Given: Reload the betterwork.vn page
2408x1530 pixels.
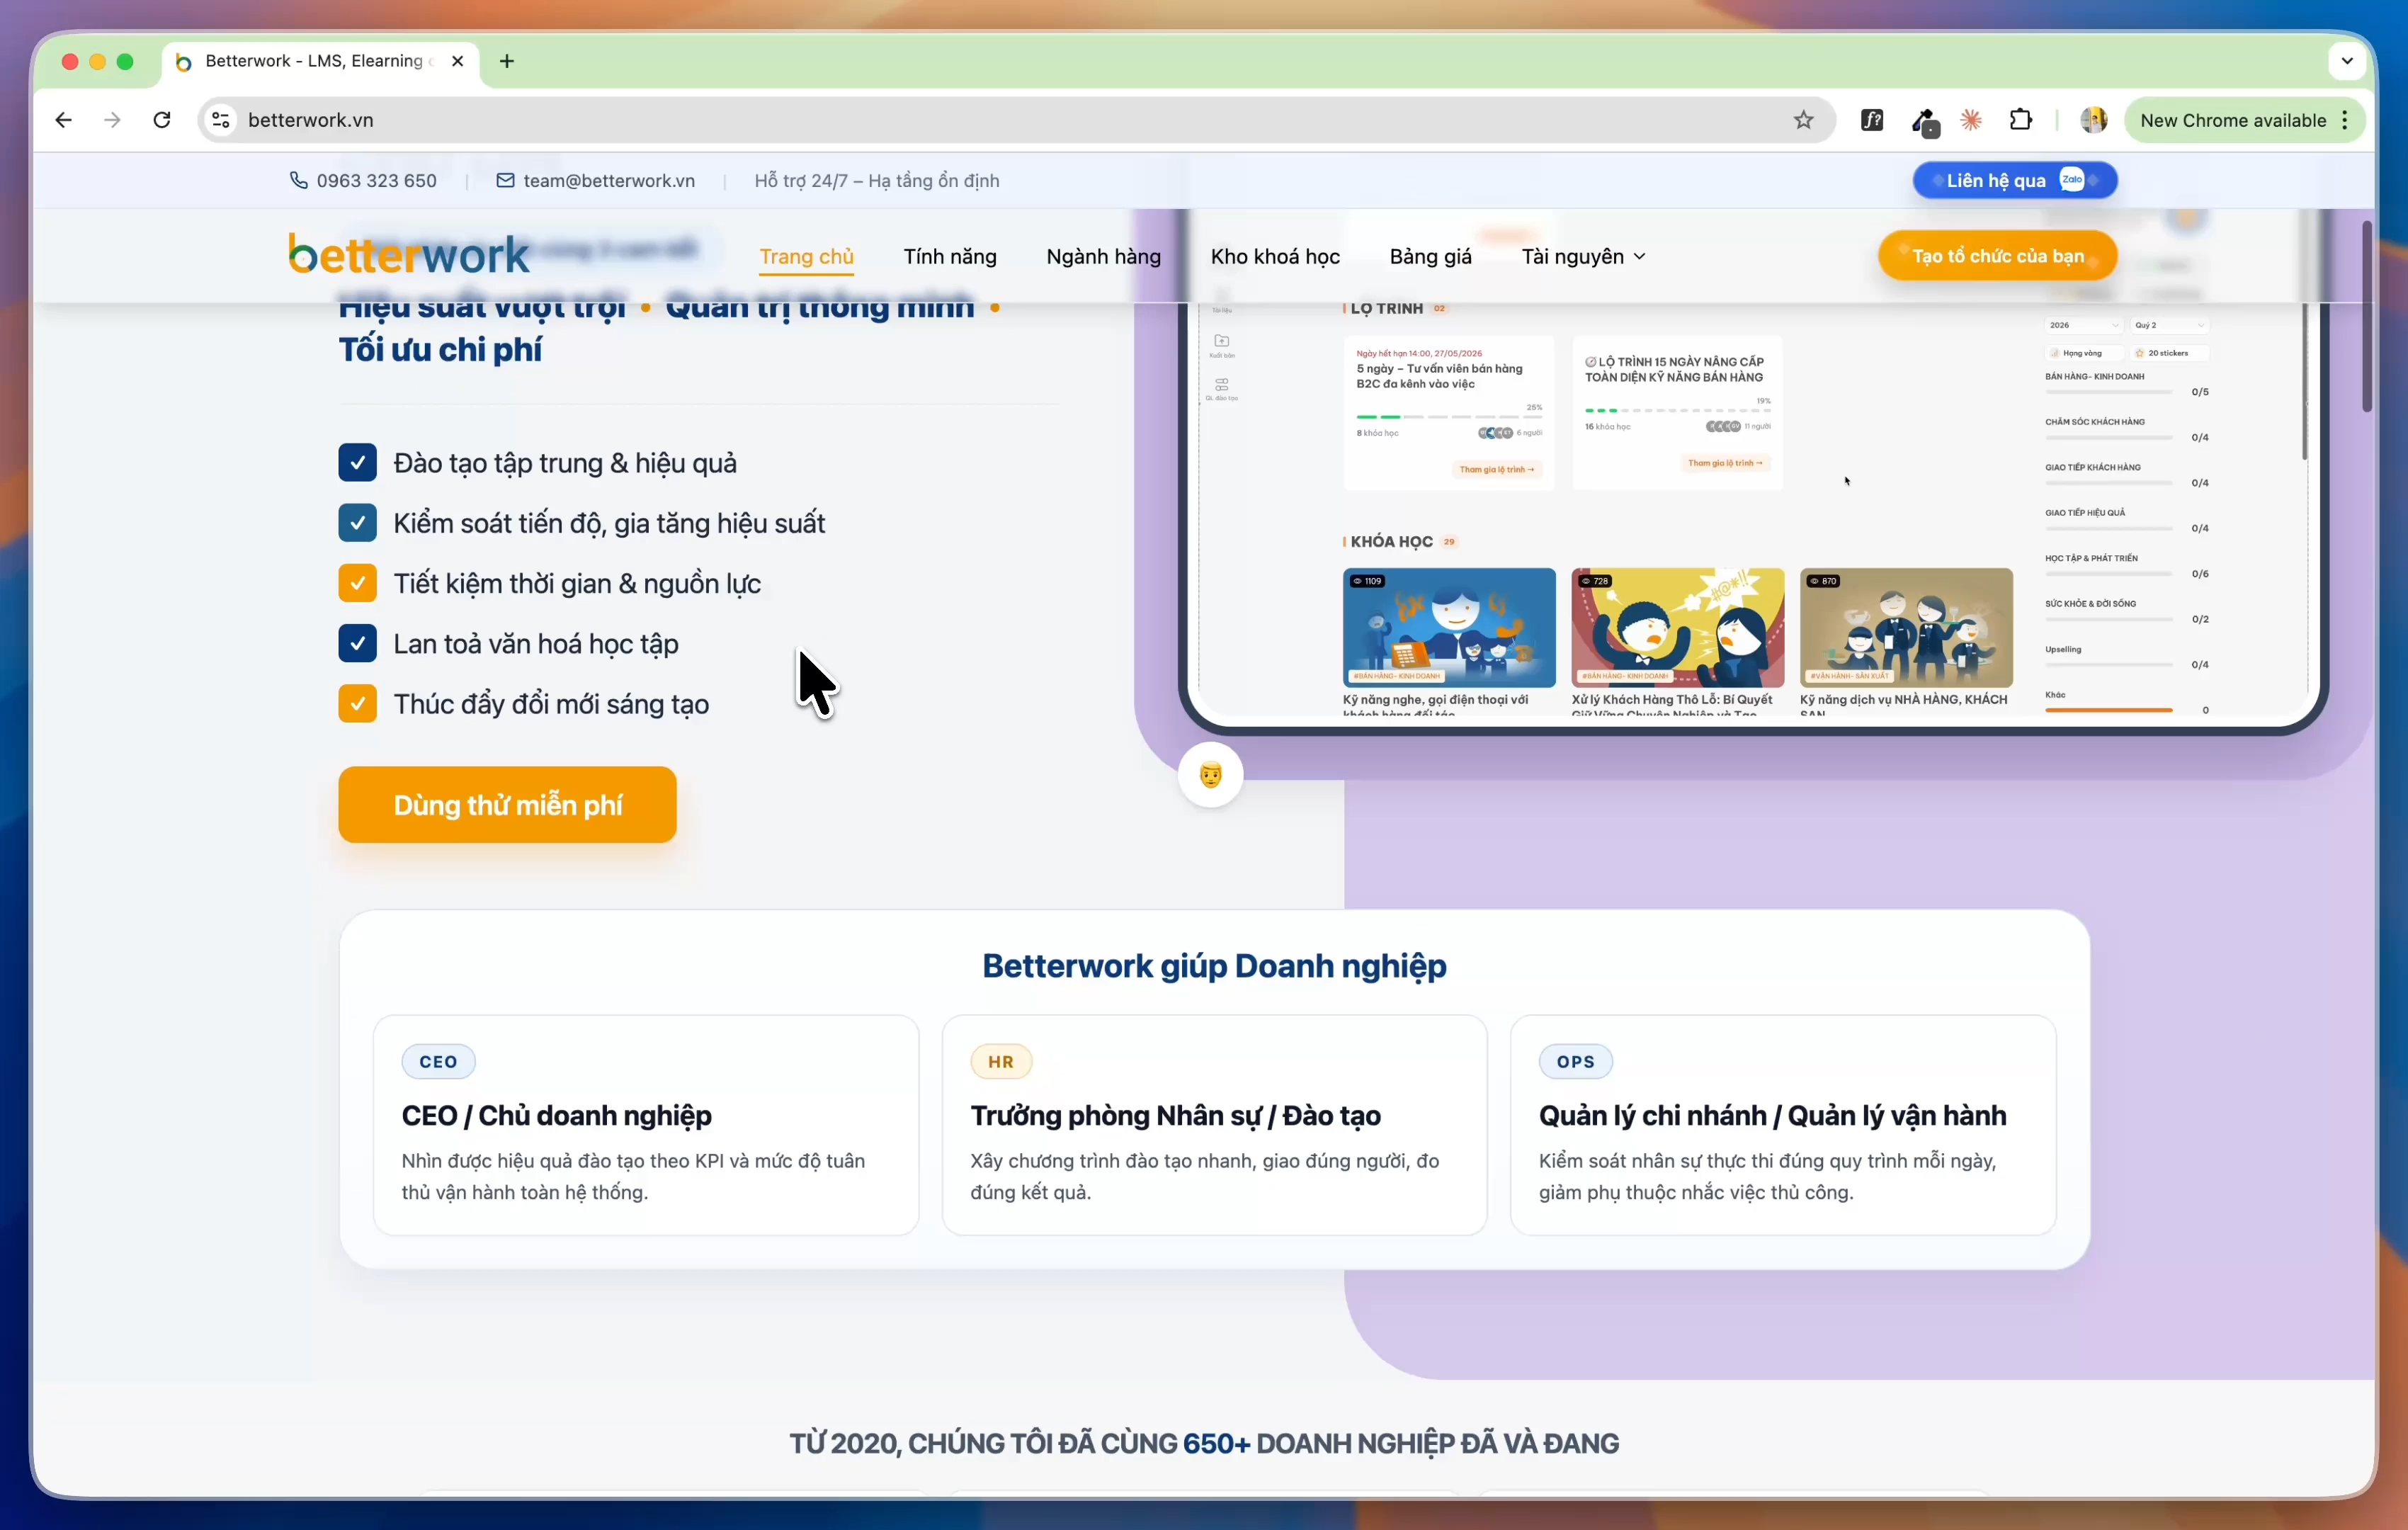Looking at the screenshot, I should coord(162,120).
